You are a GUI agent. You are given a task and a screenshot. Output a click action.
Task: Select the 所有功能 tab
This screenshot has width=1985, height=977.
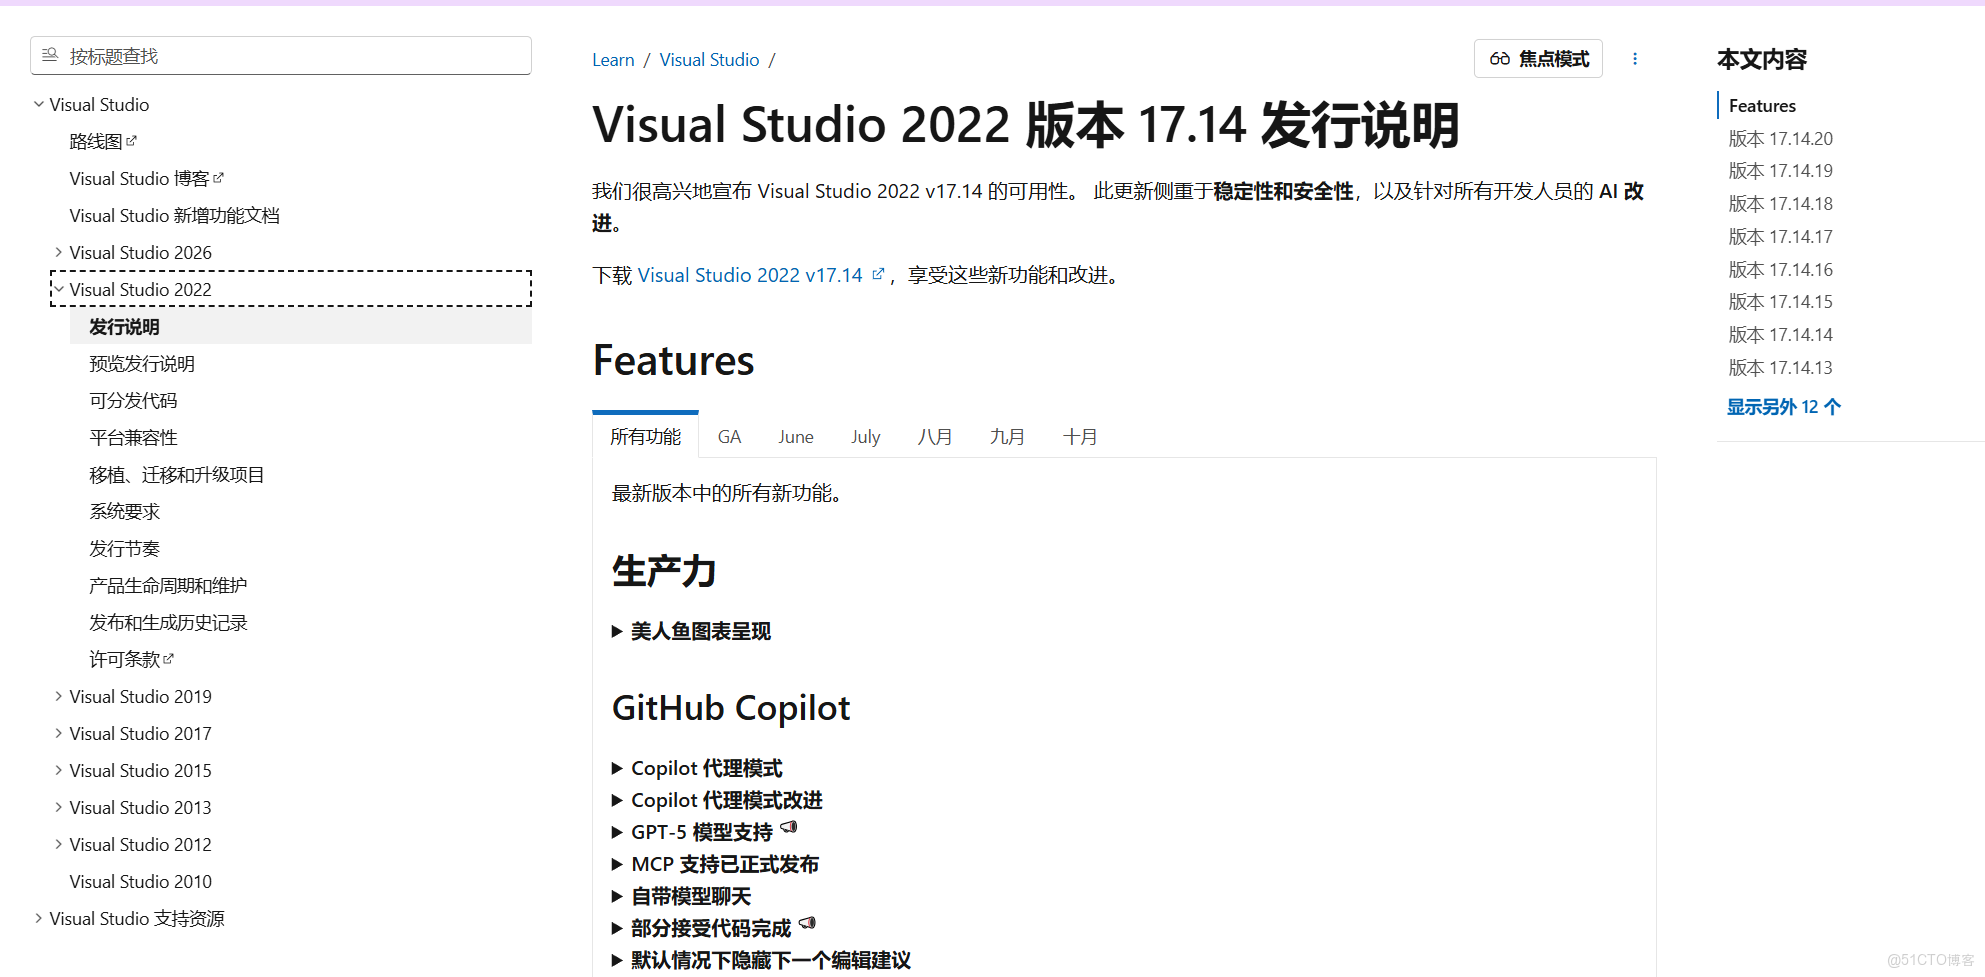[645, 436]
